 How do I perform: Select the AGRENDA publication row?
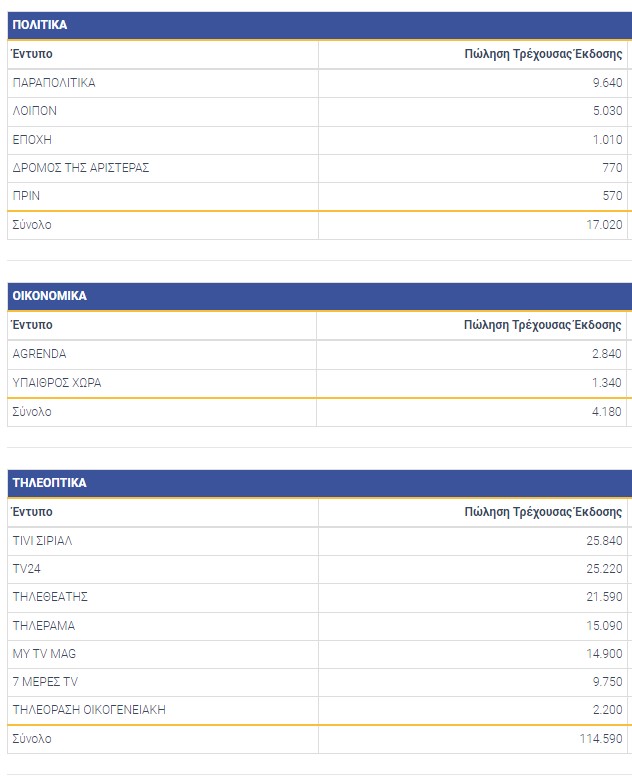(39, 354)
